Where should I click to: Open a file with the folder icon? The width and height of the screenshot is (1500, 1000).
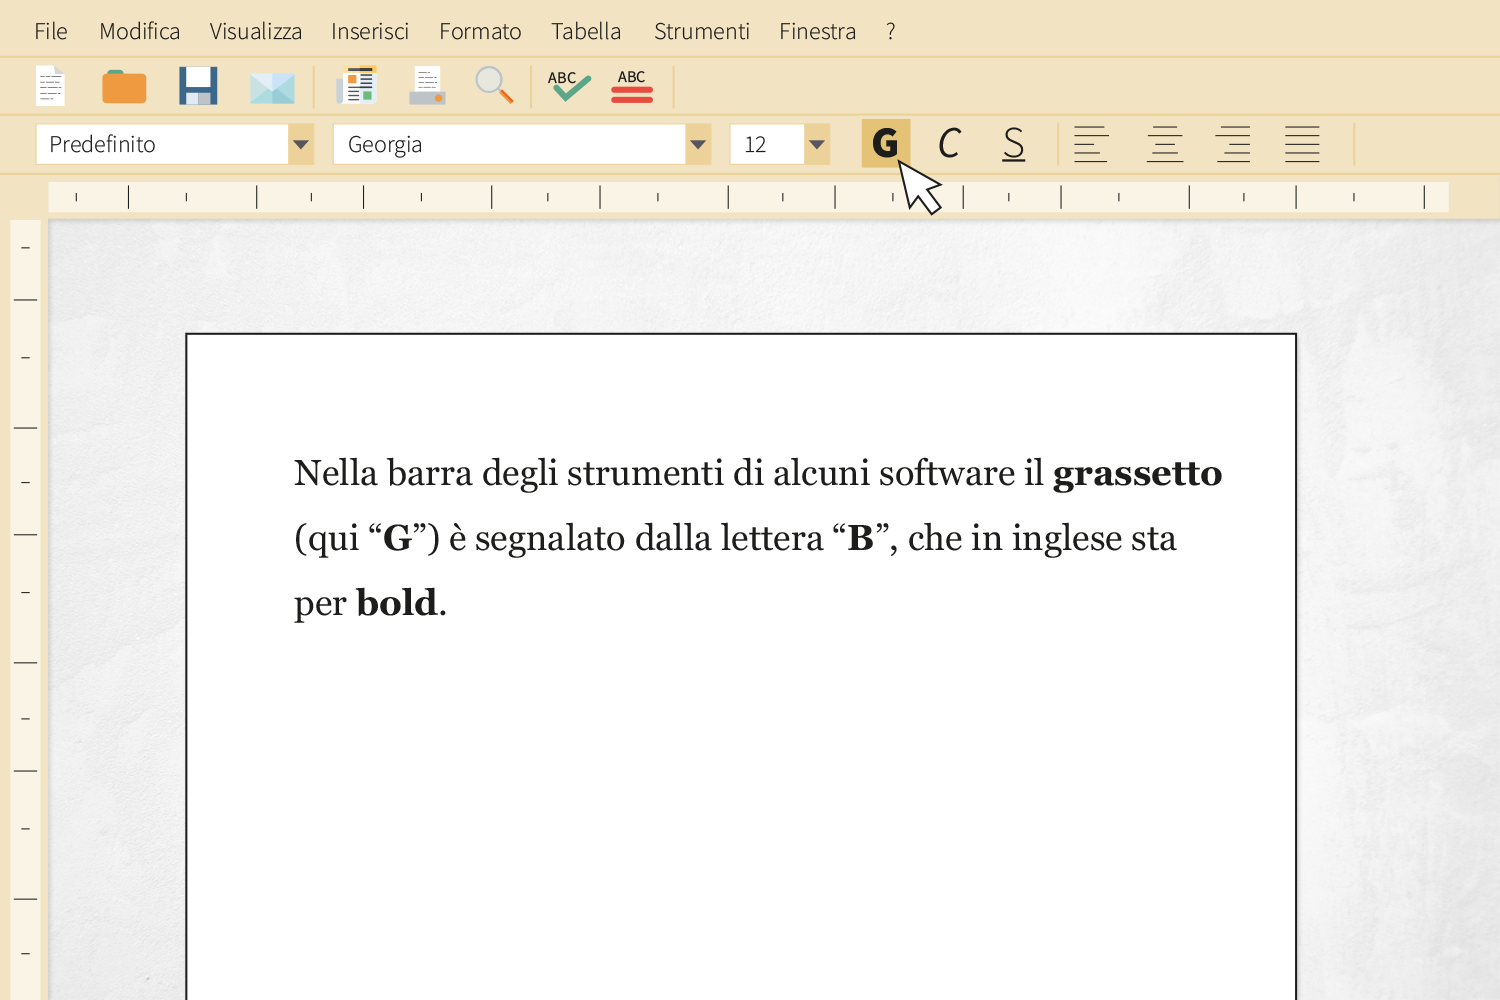tap(124, 87)
